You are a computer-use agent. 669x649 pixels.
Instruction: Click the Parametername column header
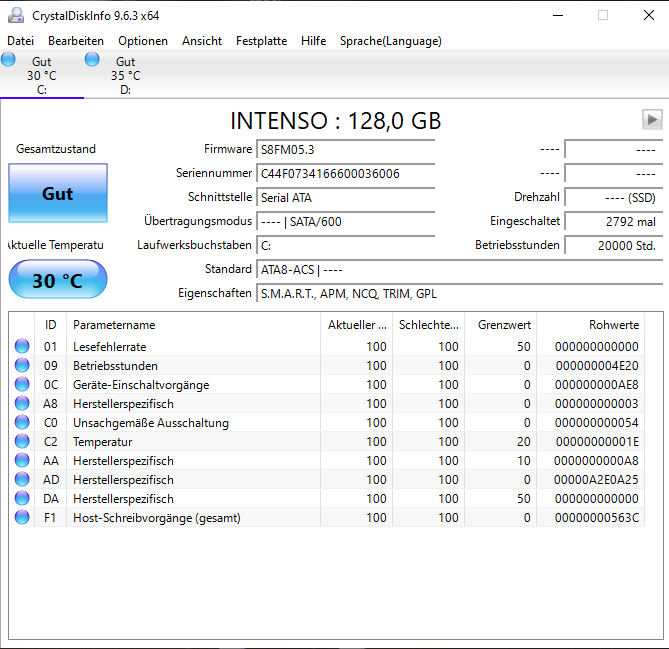coord(193,325)
